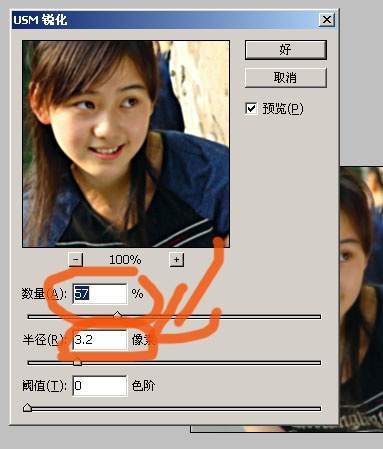This screenshot has width=383, height=449.
Task: Click the 数量 amount slider handle
Action: 117,315
